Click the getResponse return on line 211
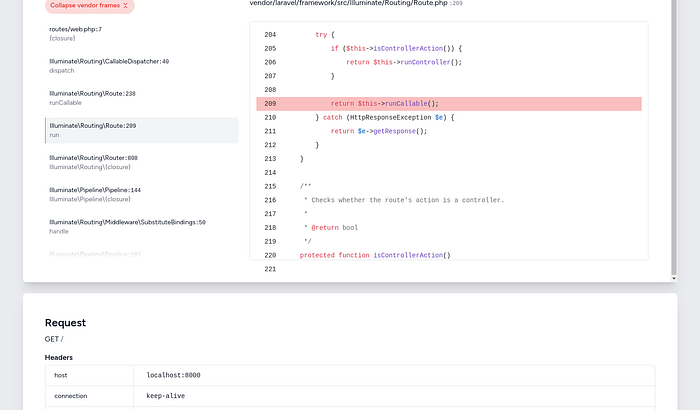 pos(379,131)
